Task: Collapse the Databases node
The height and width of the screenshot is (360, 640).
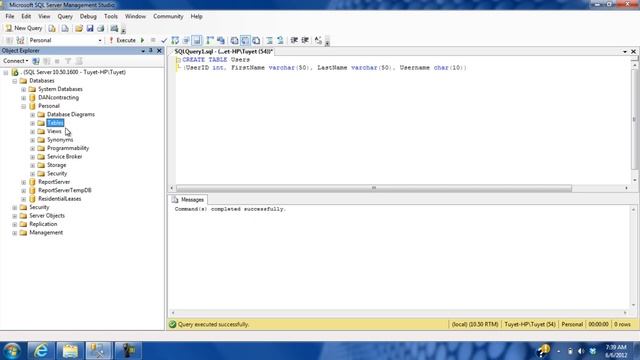Action: [x=15, y=81]
